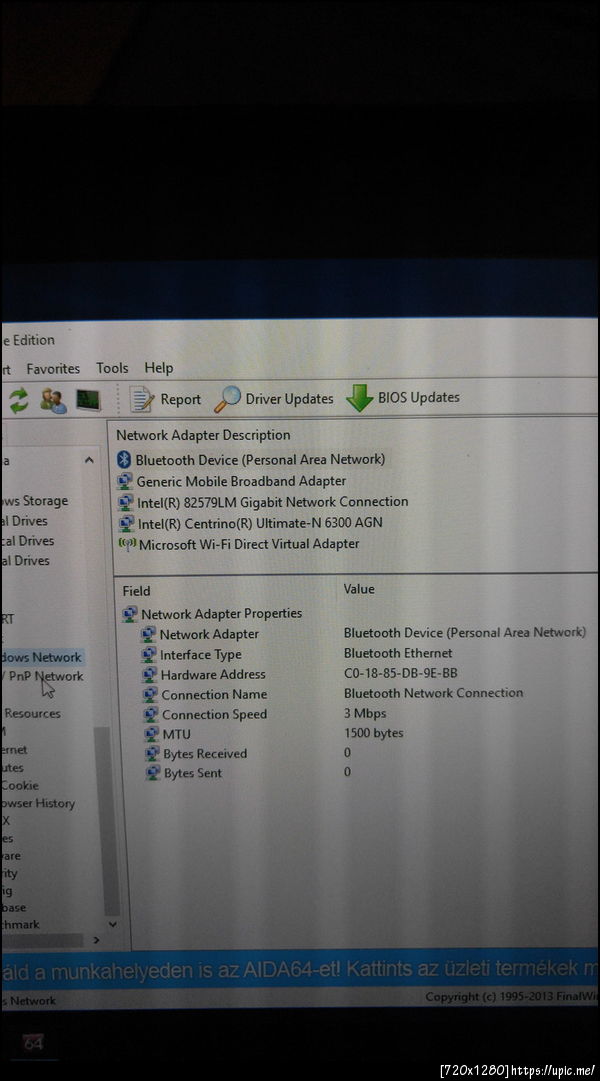600x1081 pixels.
Task: Click the Driver Updates magnifier icon
Action: [x=227, y=399]
